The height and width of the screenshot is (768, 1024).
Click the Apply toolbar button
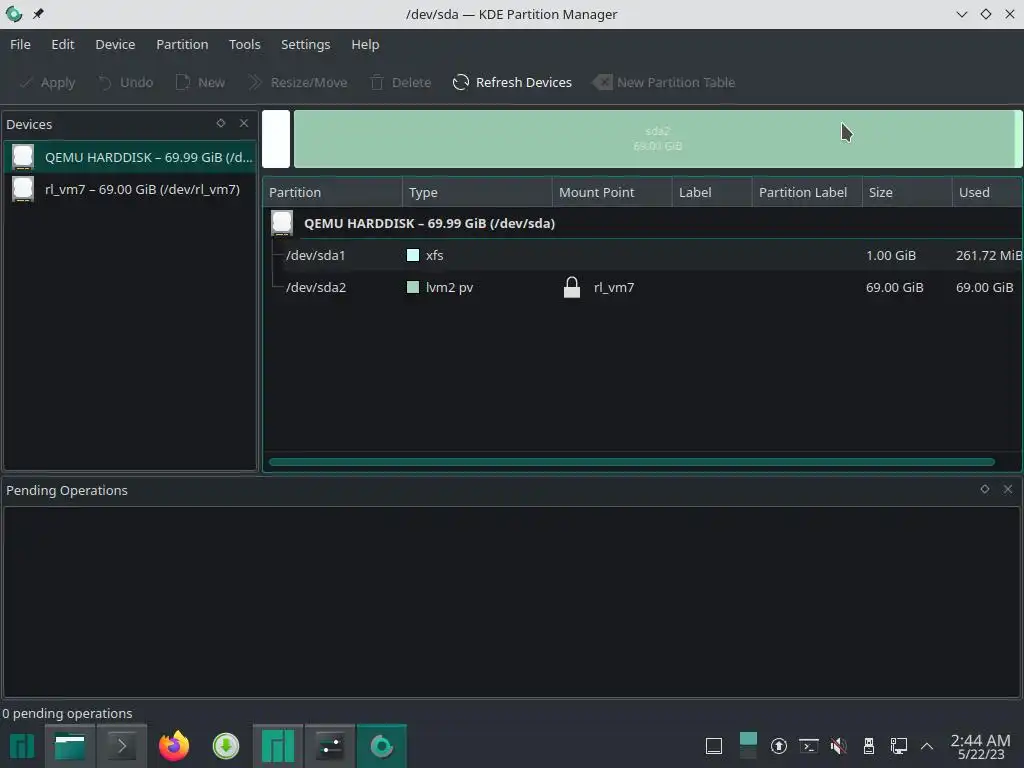coord(47,82)
